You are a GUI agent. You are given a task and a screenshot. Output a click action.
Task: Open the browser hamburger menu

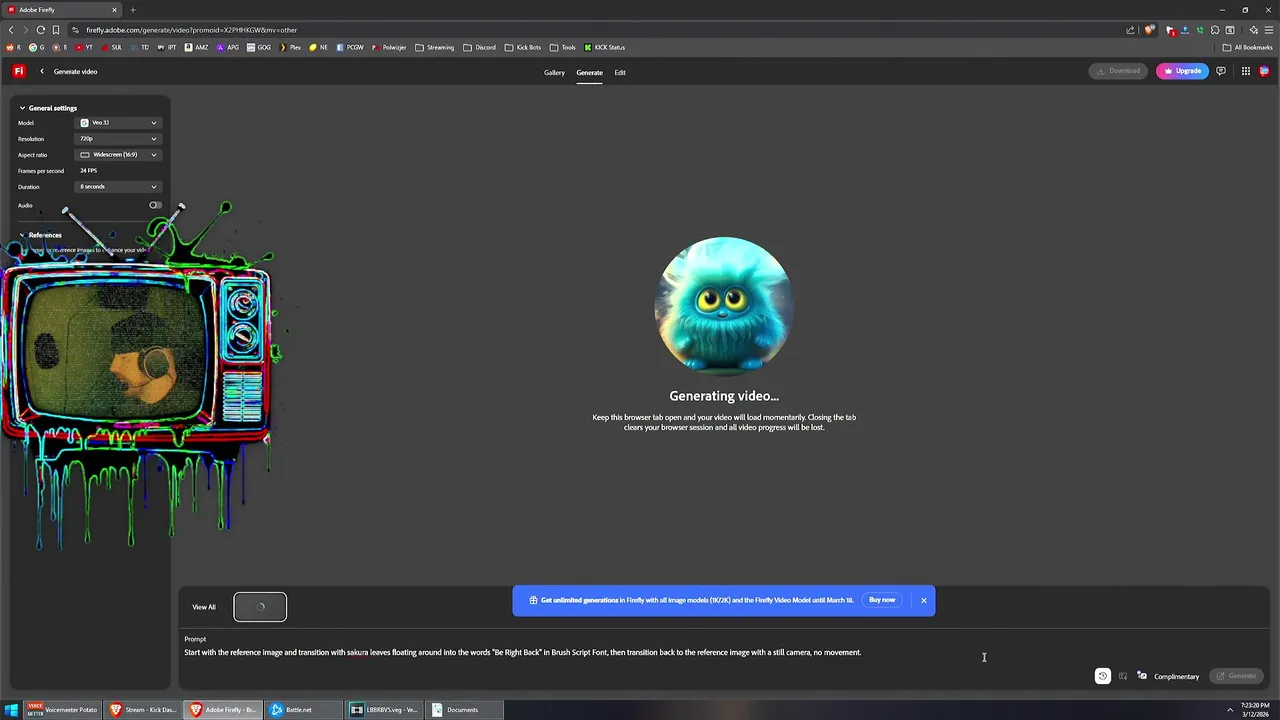1268,30
